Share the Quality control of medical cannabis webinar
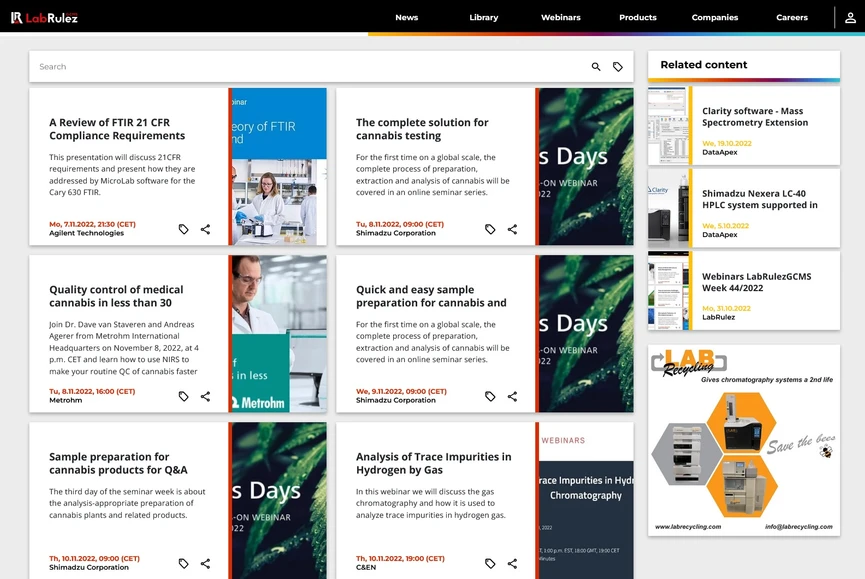865x579 pixels. (205, 396)
